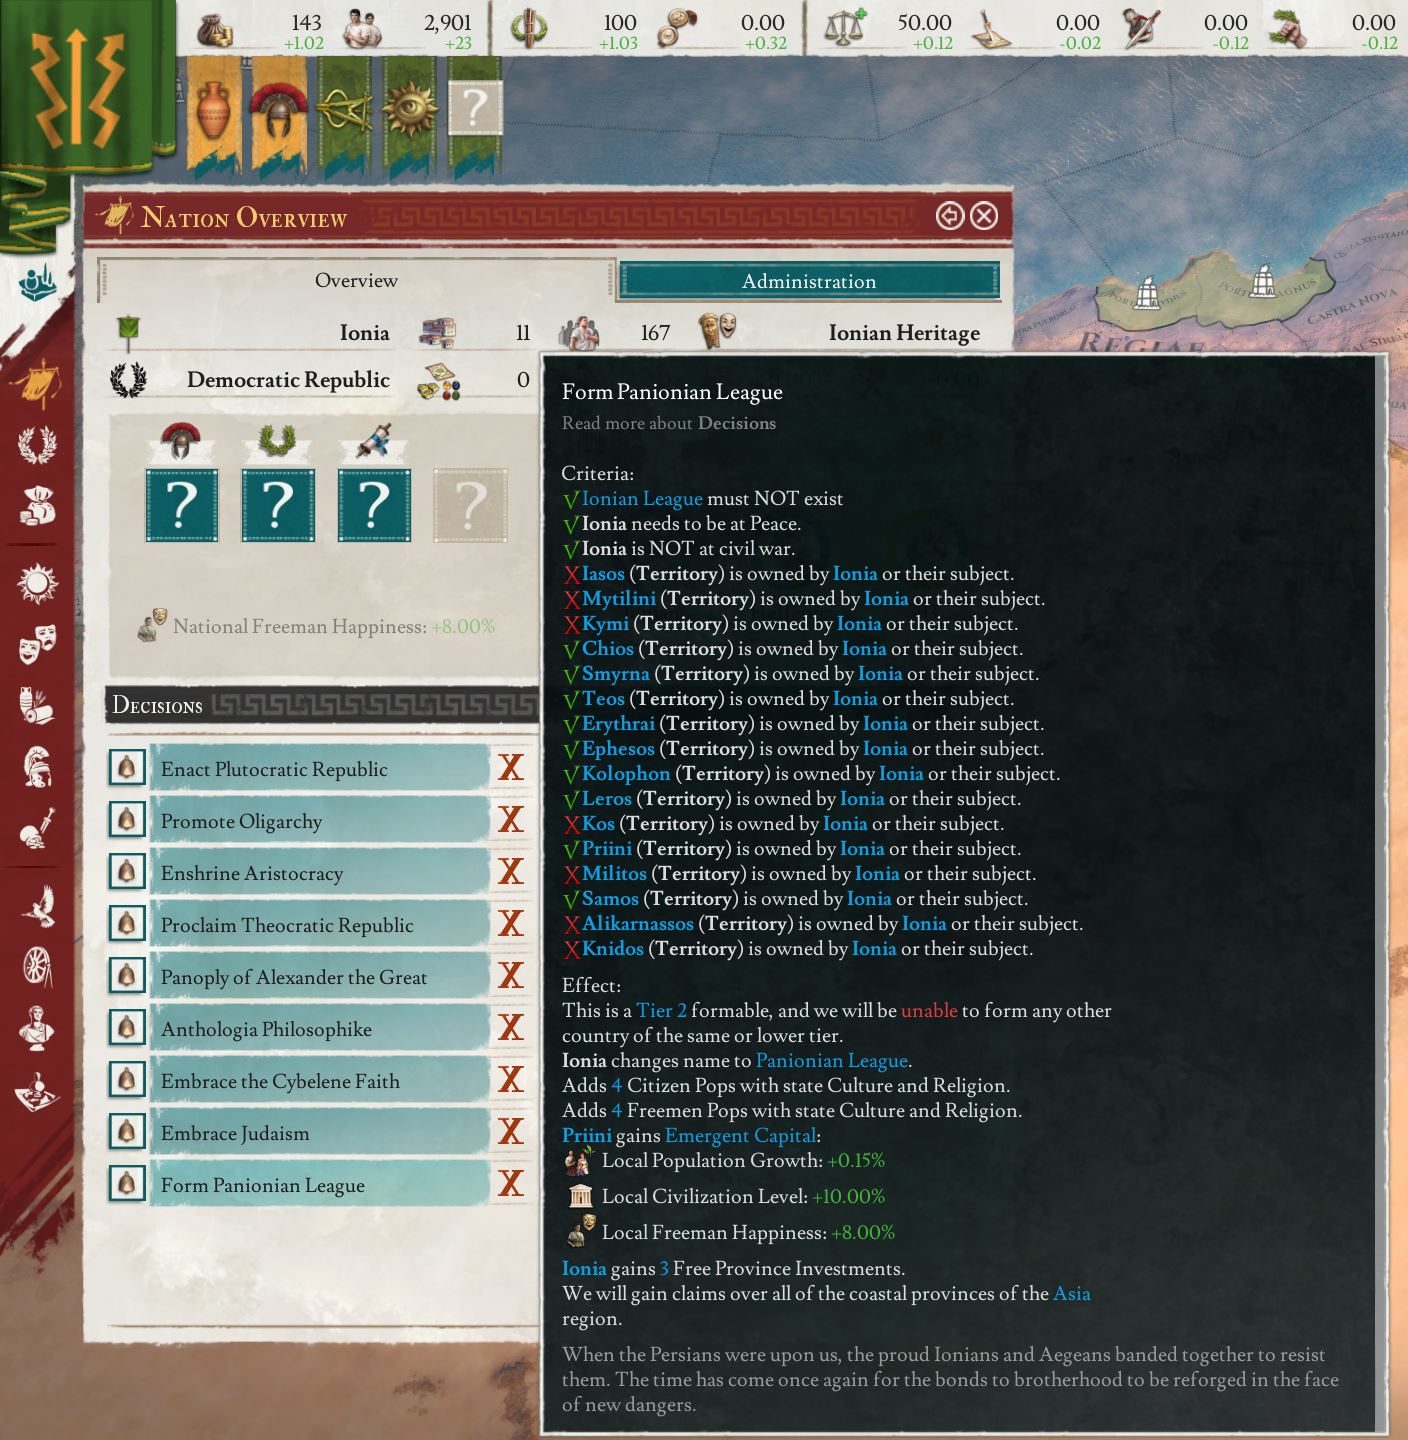Open the city building sidebar icon
This screenshot has height=1440, width=1408.
click(38, 284)
